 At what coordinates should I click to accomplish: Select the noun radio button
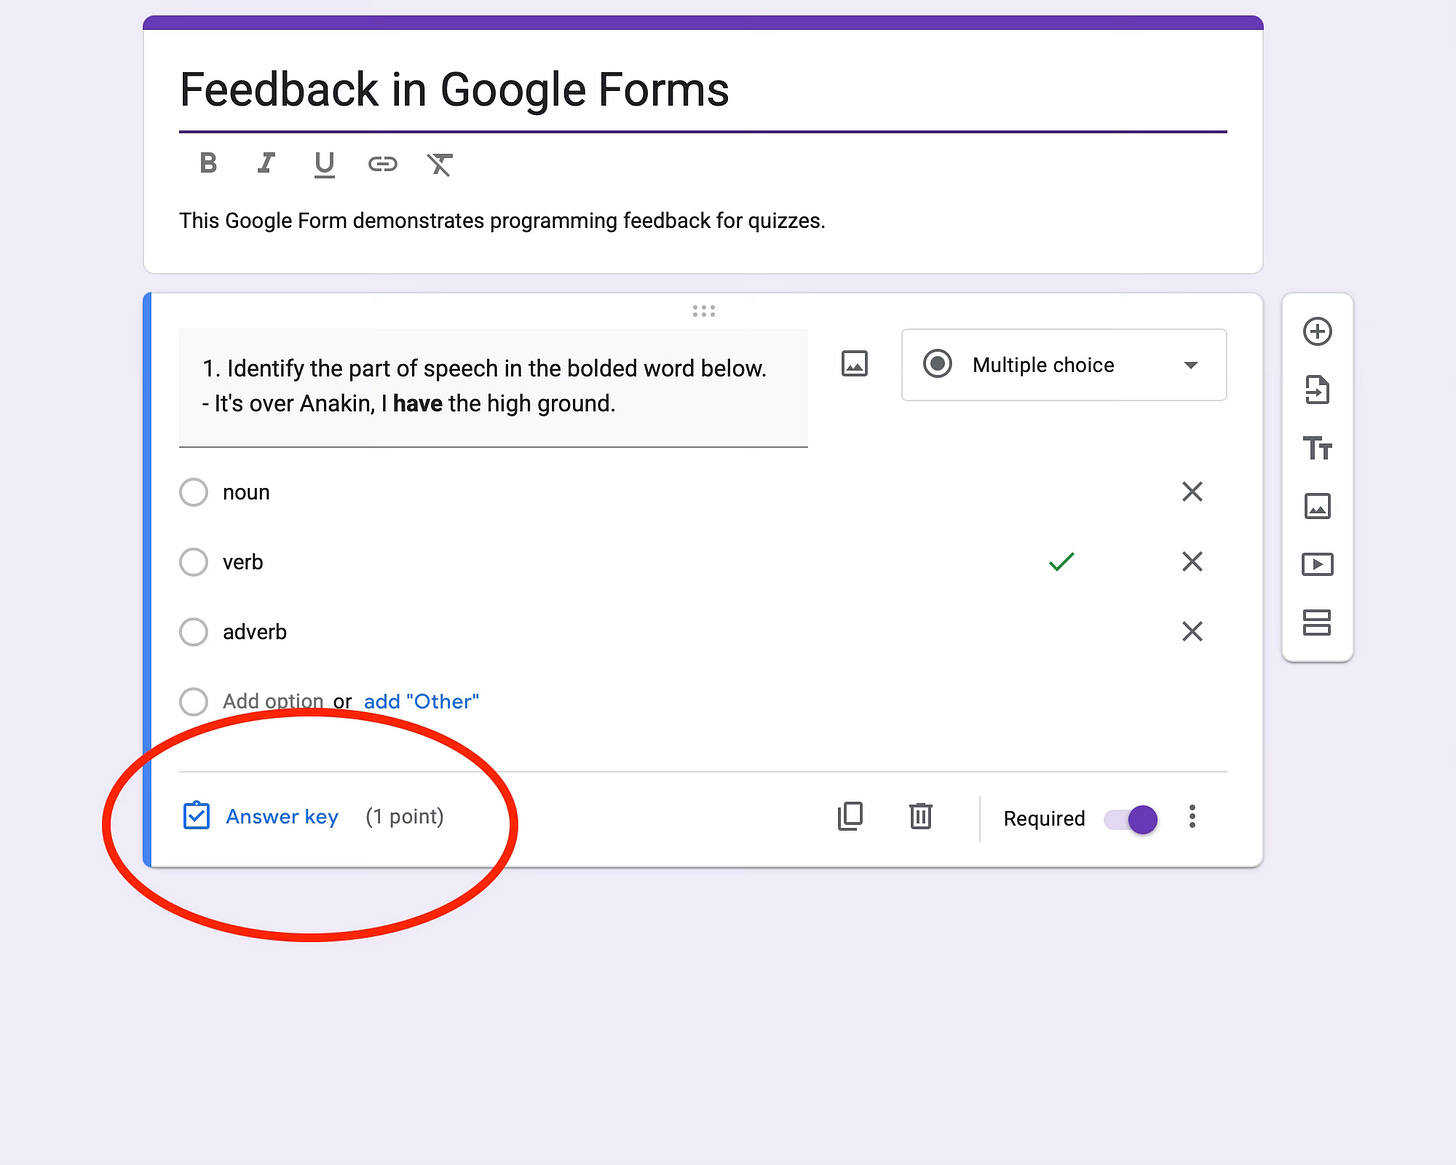pos(193,492)
